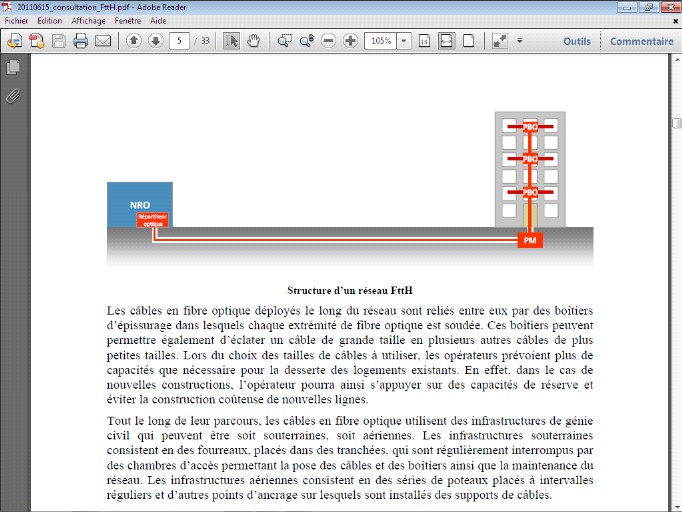The width and height of the screenshot is (682, 512).
Task: Click the caption 'Structure d'un réseau FttH'
Action: (x=350, y=290)
